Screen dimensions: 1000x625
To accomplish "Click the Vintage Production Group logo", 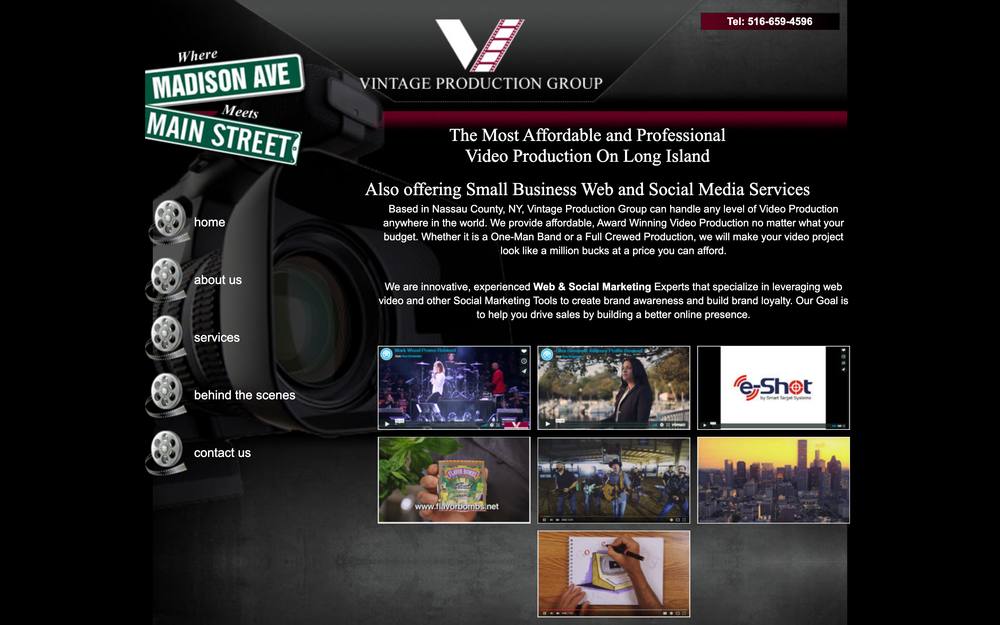I will pyautogui.click(x=481, y=55).
